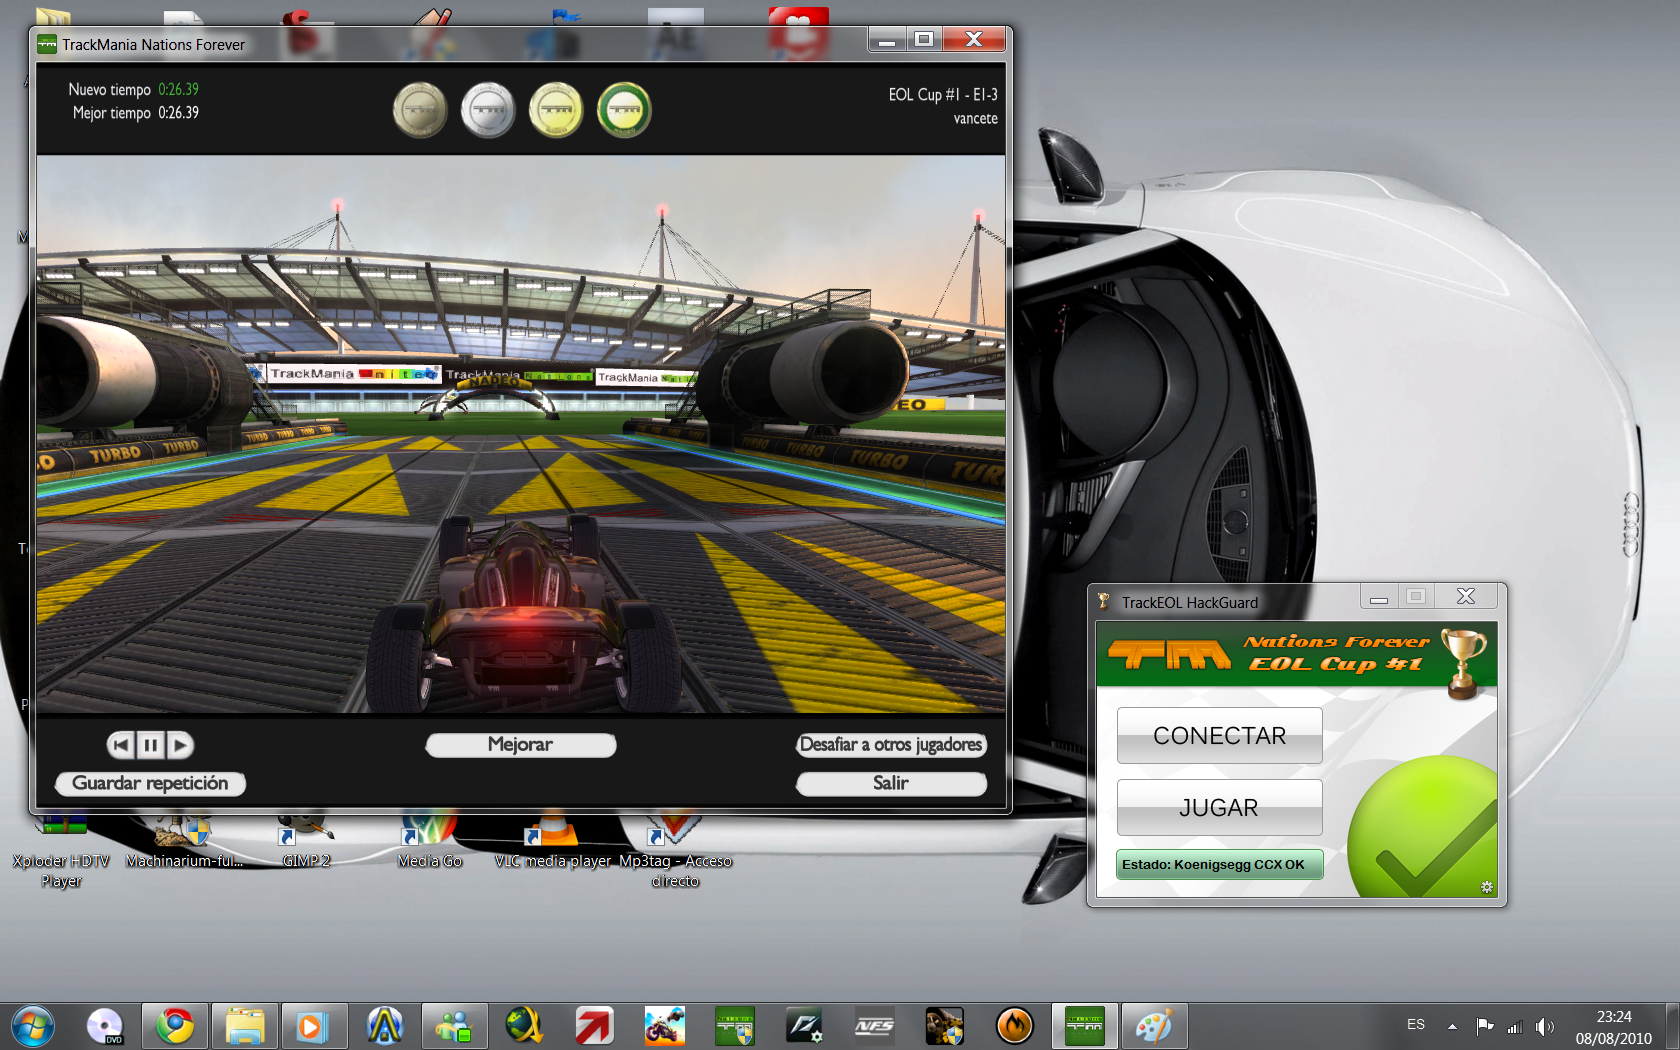
Task: Open the clock showing 23:24
Action: pos(1614,1027)
